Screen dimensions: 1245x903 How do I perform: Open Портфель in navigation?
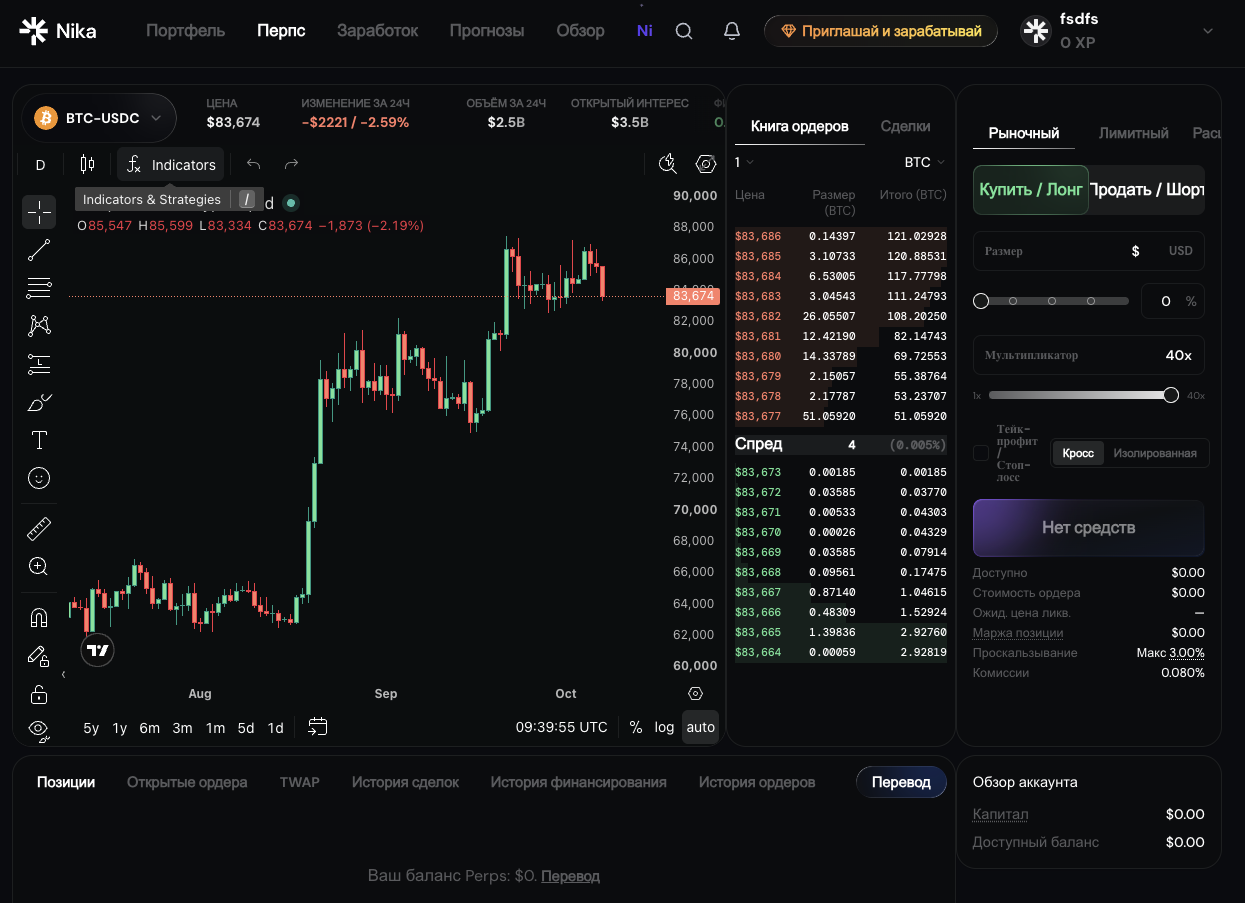click(x=186, y=31)
